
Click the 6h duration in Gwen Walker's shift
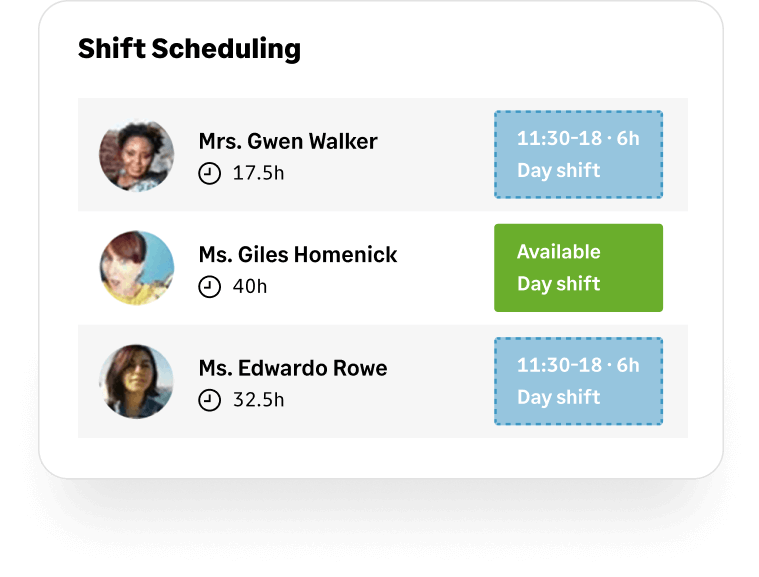click(628, 139)
